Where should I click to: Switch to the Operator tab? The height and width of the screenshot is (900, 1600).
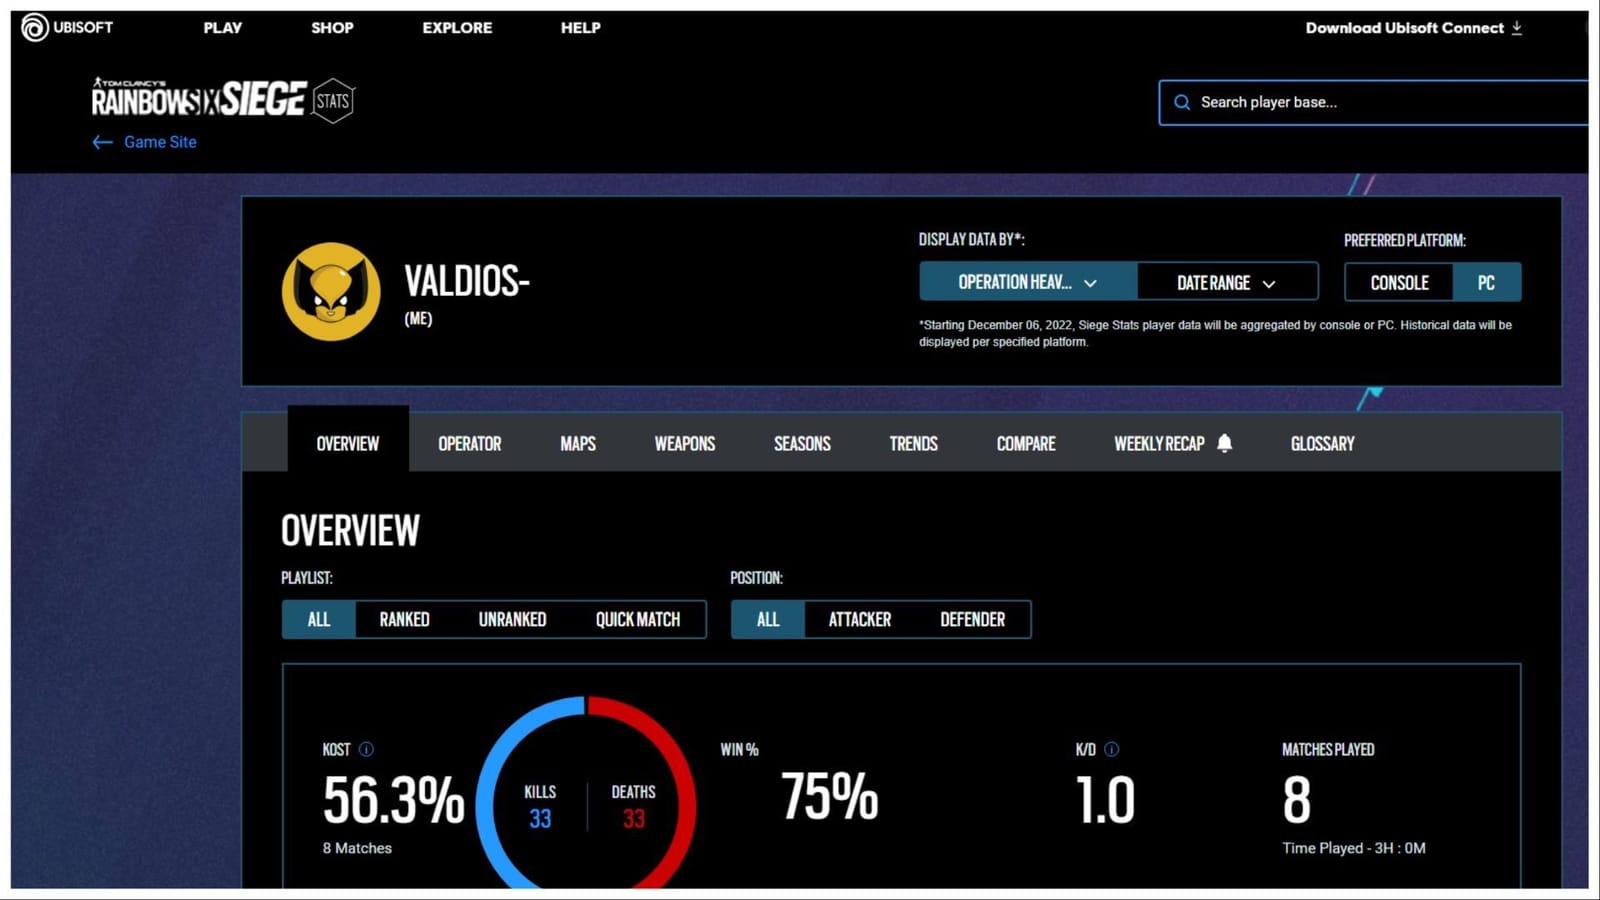pos(469,443)
